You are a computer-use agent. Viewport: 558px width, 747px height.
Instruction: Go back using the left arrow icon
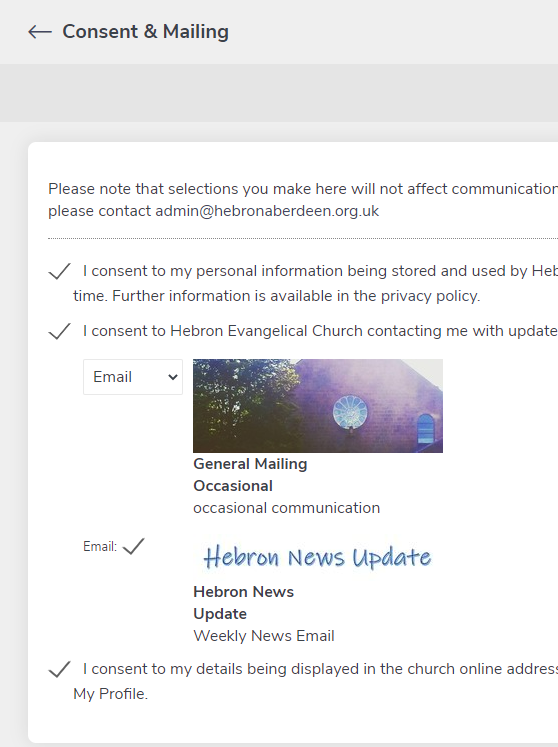click(40, 32)
